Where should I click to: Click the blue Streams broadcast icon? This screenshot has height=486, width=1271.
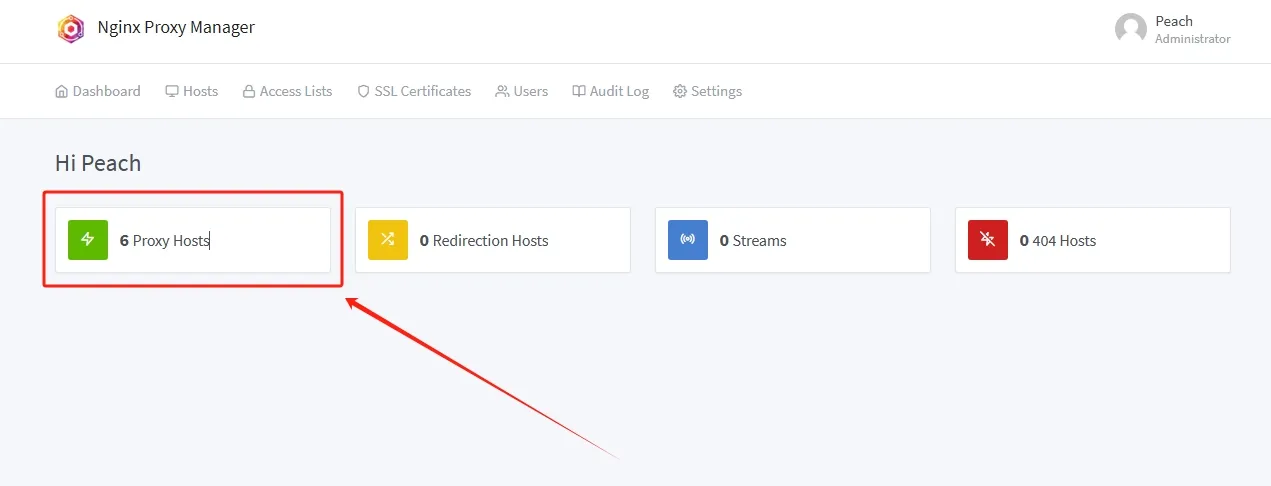(688, 240)
